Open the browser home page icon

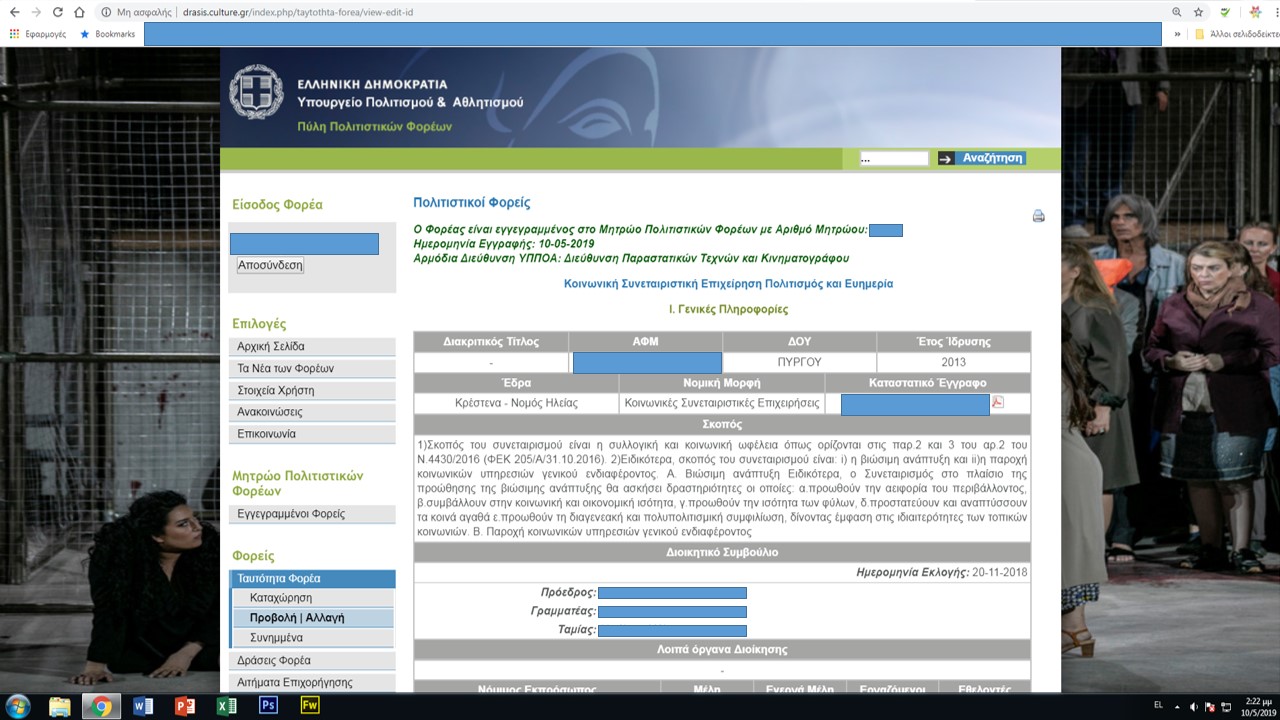[x=79, y=12]
